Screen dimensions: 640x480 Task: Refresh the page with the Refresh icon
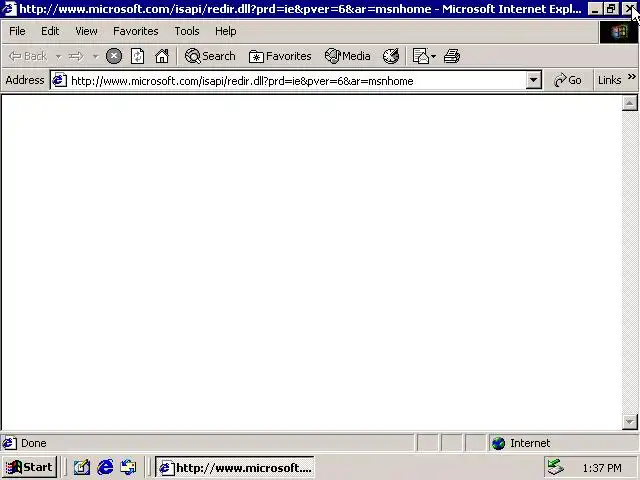coord(138,56)
